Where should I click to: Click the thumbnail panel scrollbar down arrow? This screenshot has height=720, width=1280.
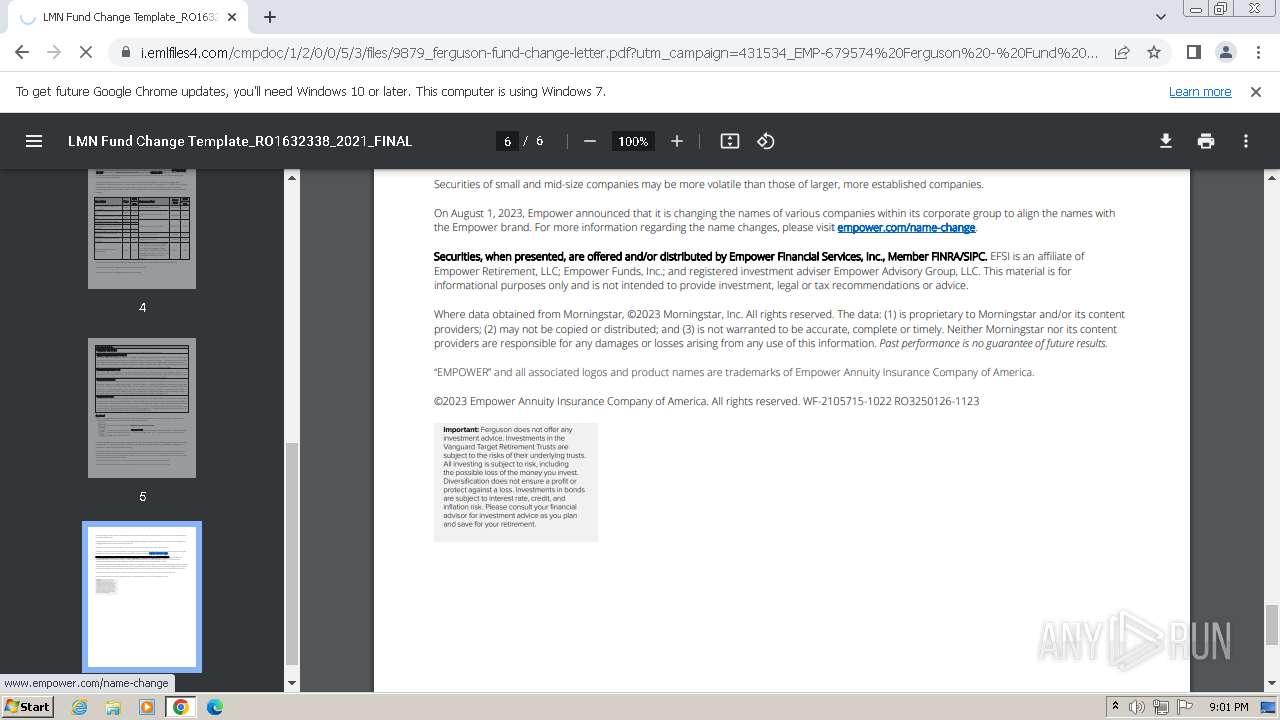(292, 683)
